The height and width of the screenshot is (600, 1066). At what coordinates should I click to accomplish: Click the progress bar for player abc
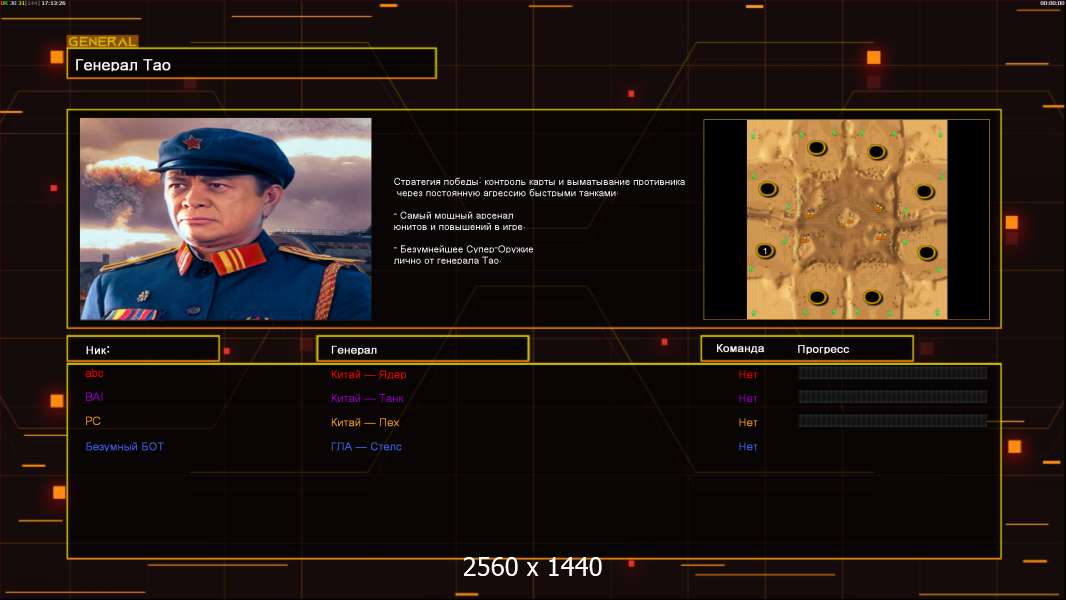coord(892,373)
